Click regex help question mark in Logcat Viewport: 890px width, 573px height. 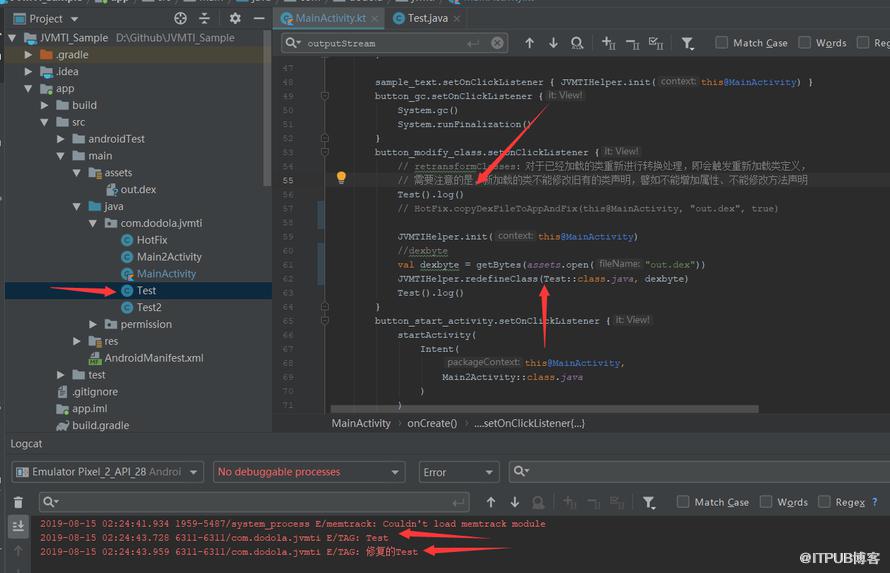click(x=875, y=502)
